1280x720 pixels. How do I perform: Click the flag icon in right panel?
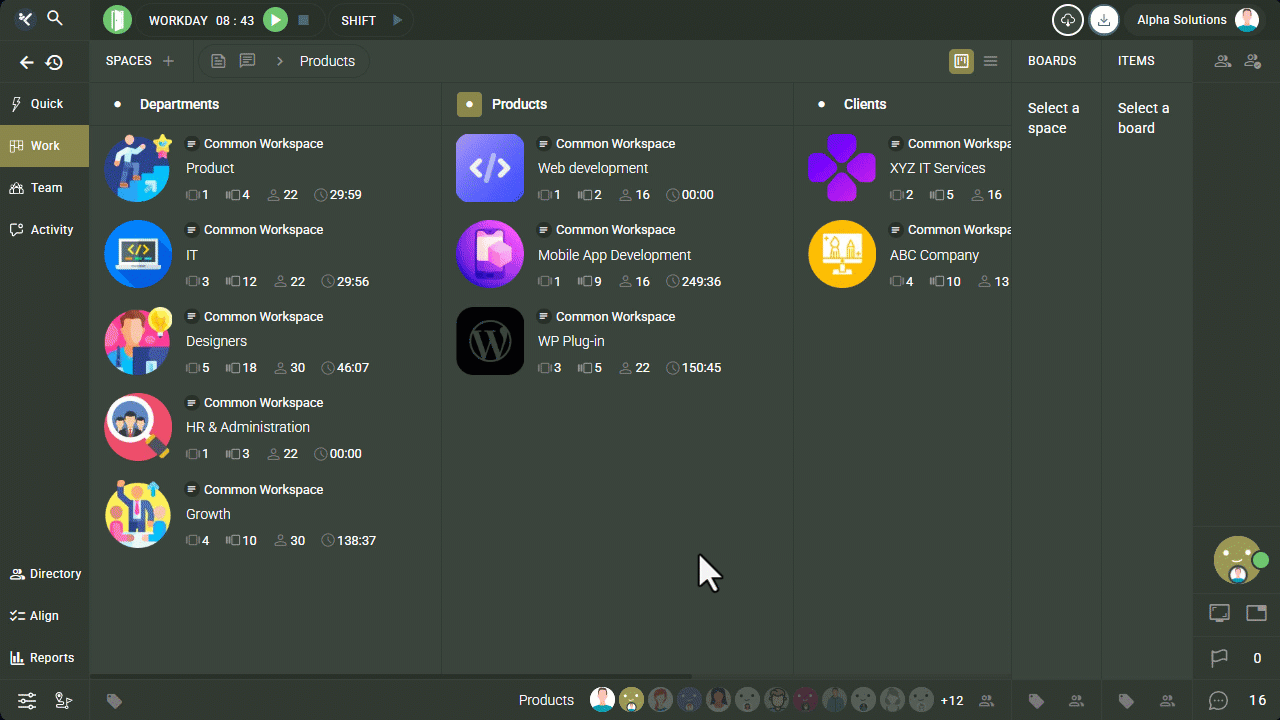1219,658
